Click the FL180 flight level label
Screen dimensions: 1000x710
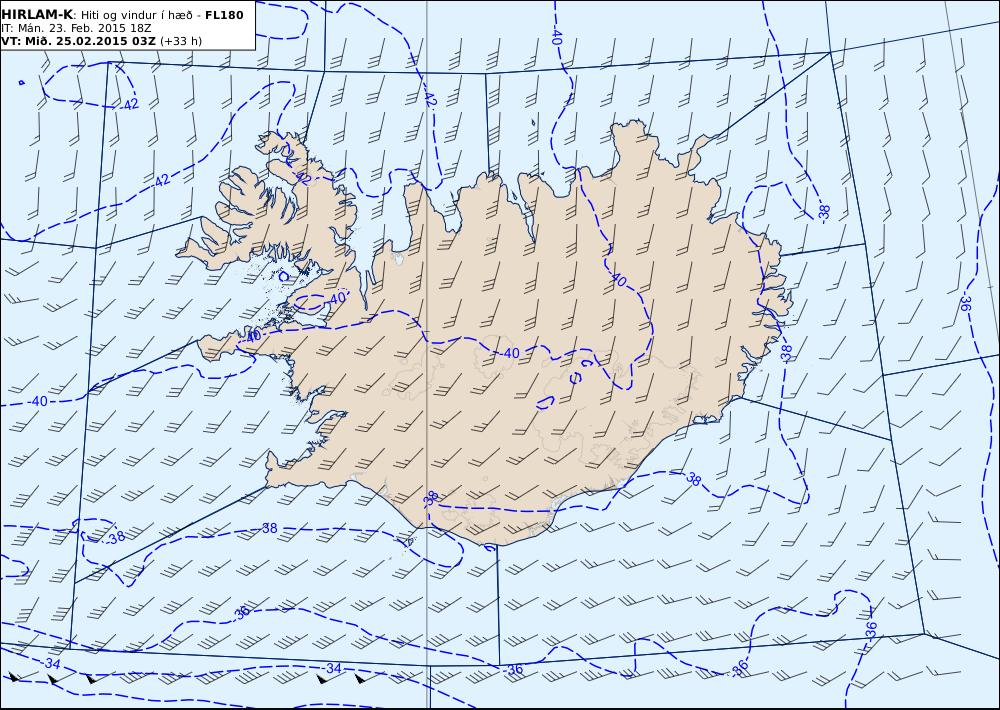(x=224, y=15)
